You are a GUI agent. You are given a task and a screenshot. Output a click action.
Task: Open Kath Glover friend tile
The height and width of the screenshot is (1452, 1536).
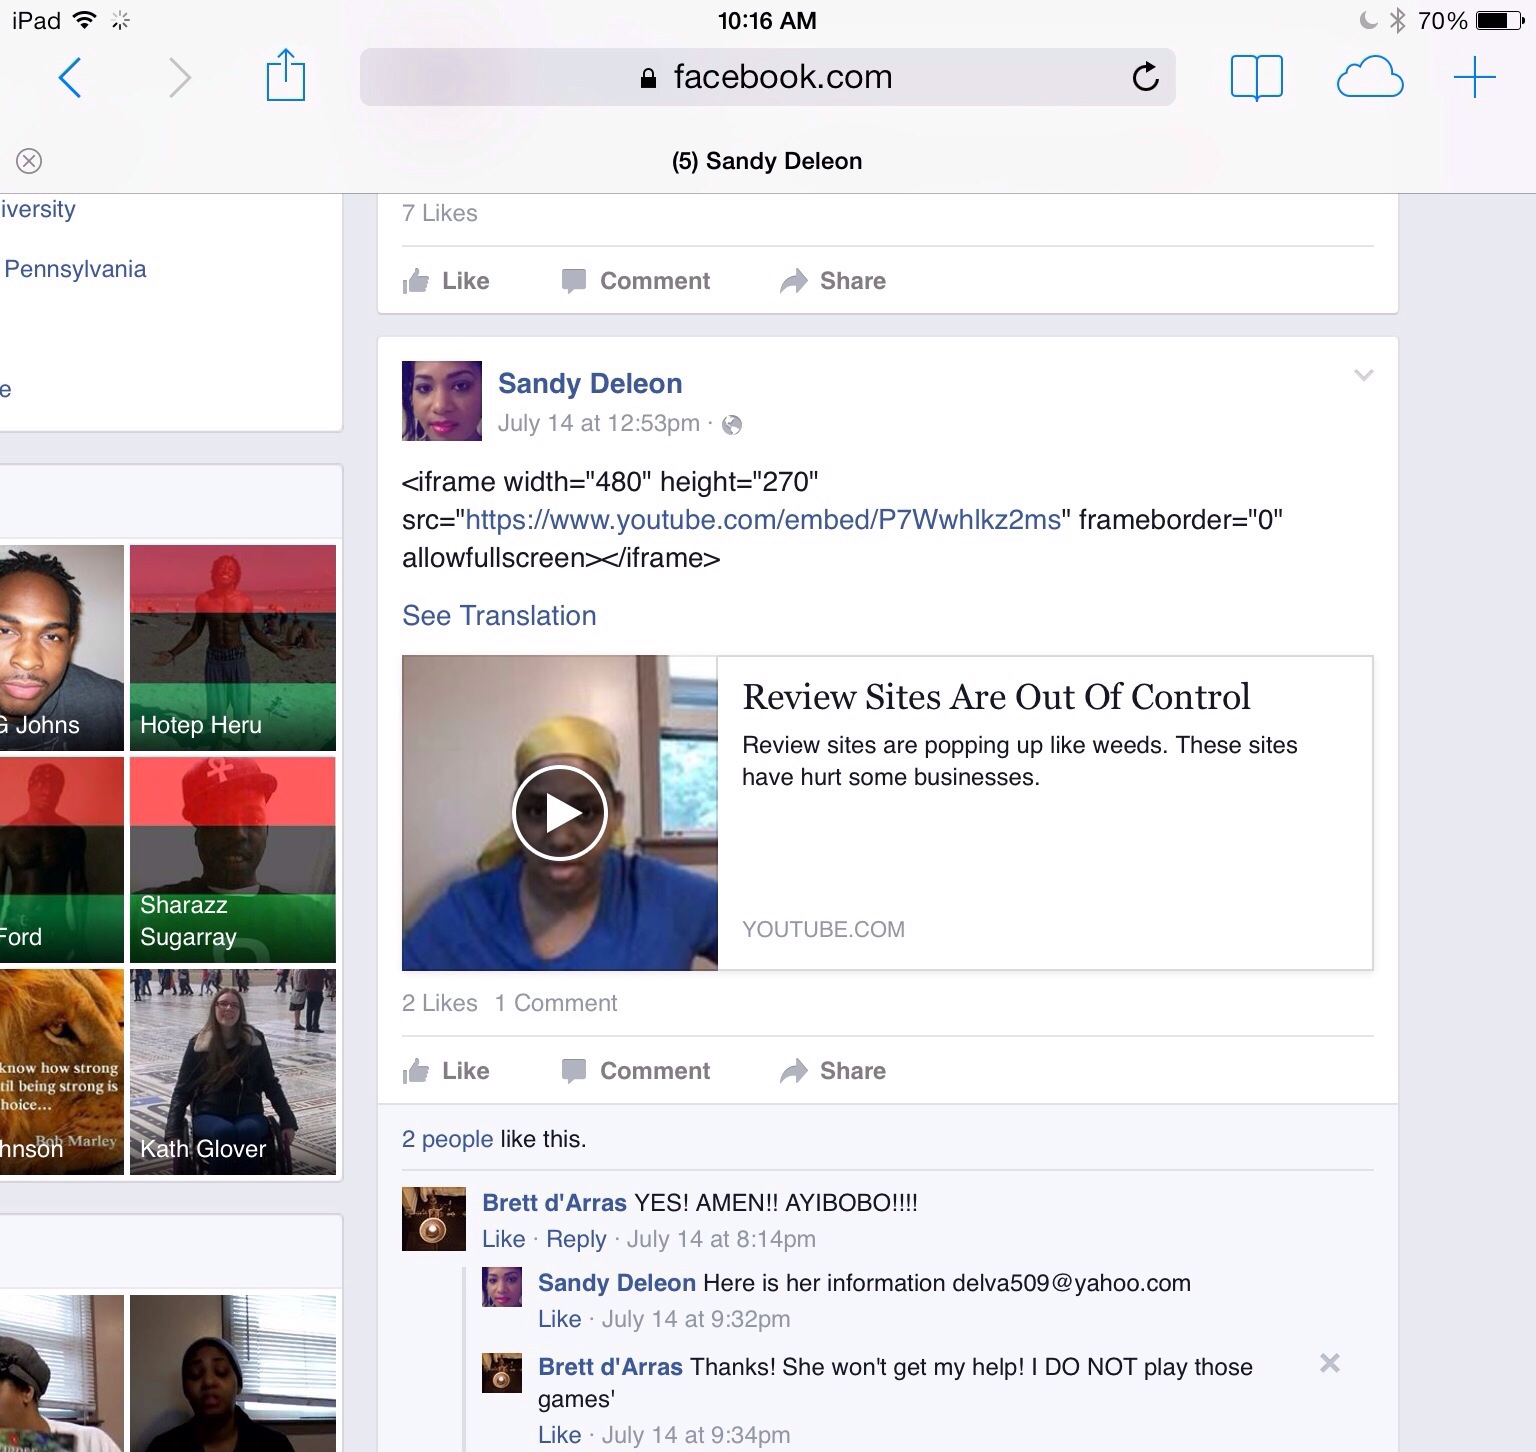(x=233, y=1072)
